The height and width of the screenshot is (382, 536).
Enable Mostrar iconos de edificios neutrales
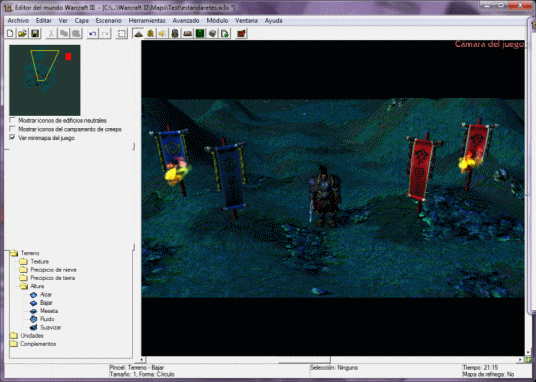pos(13,120)
